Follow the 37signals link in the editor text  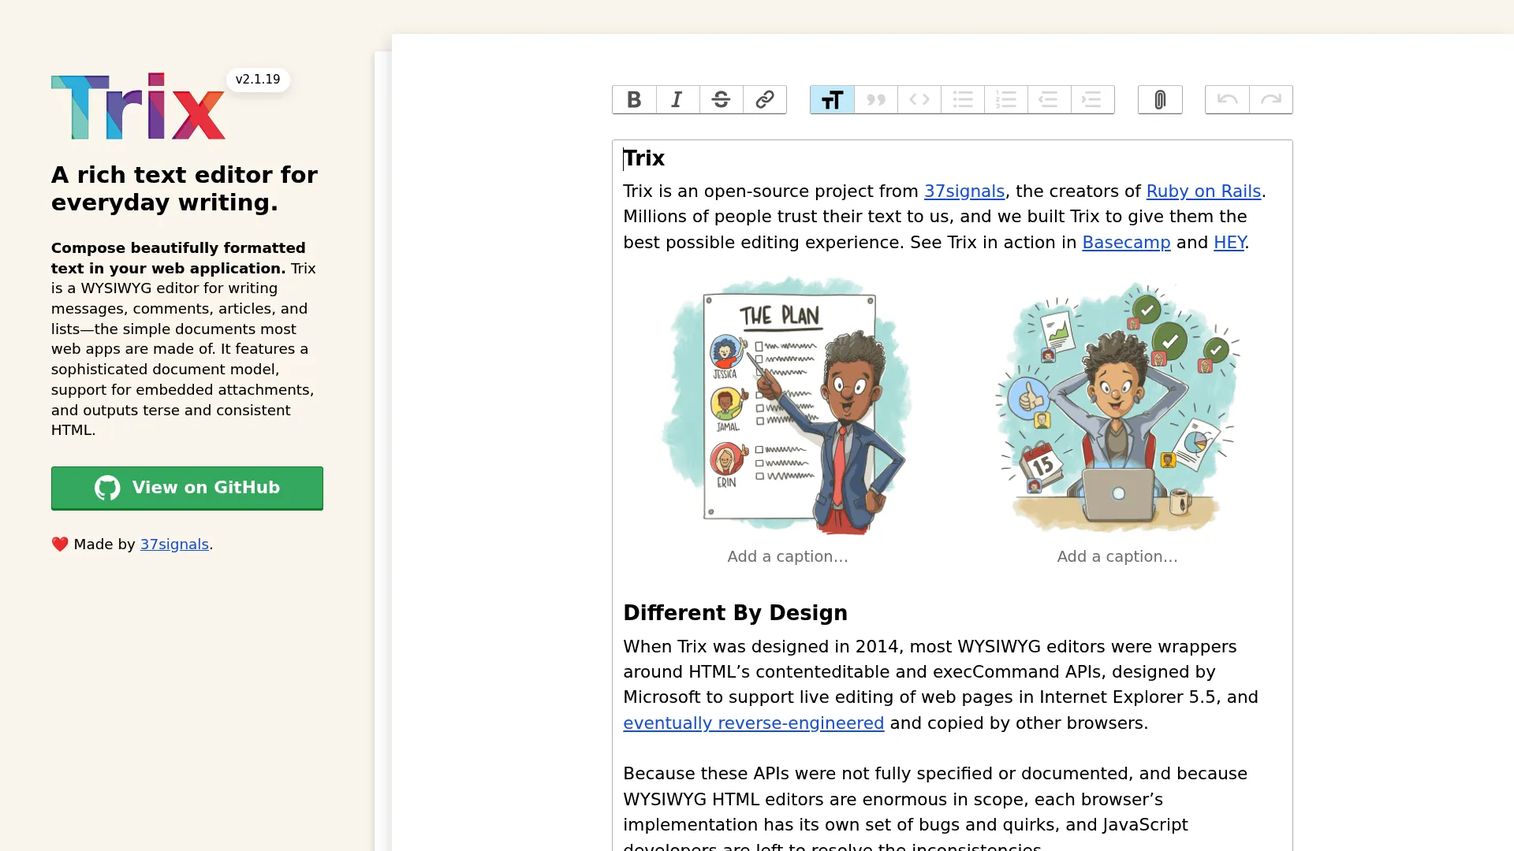point(964,191)
